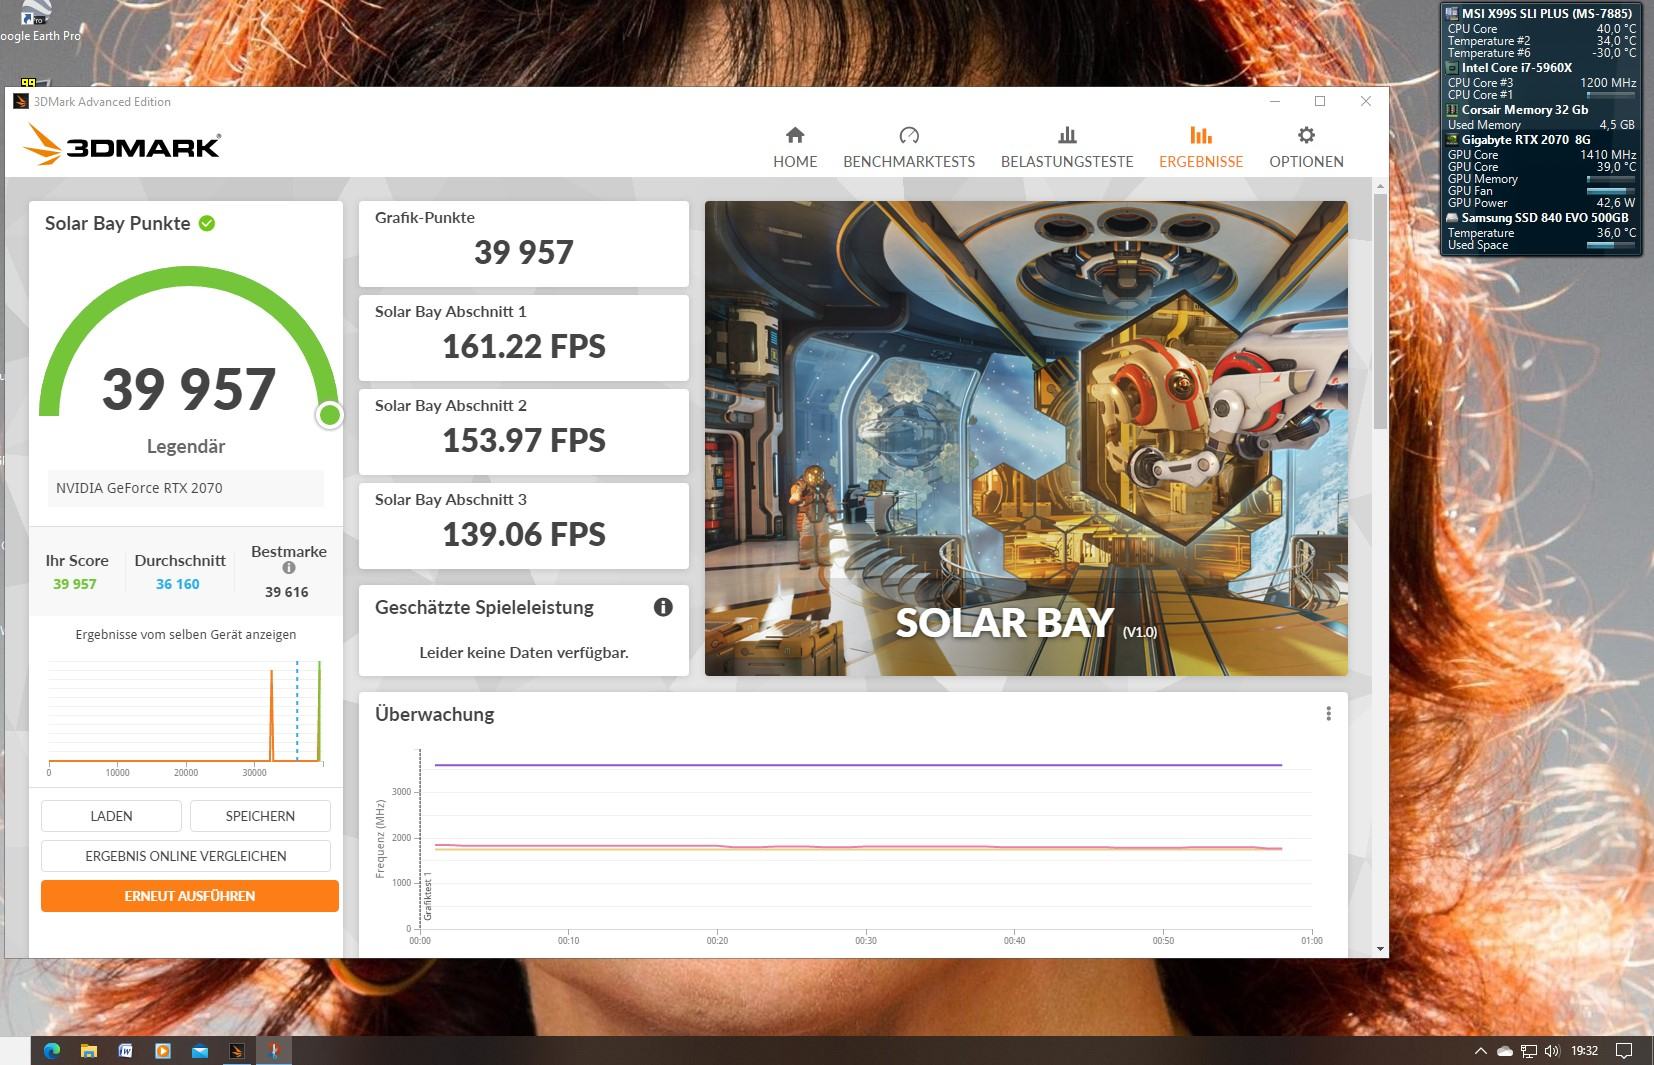1654x1065 pixels.
Task: Click the 3DMark icon in the taskbar
Action: [237, 1050]
